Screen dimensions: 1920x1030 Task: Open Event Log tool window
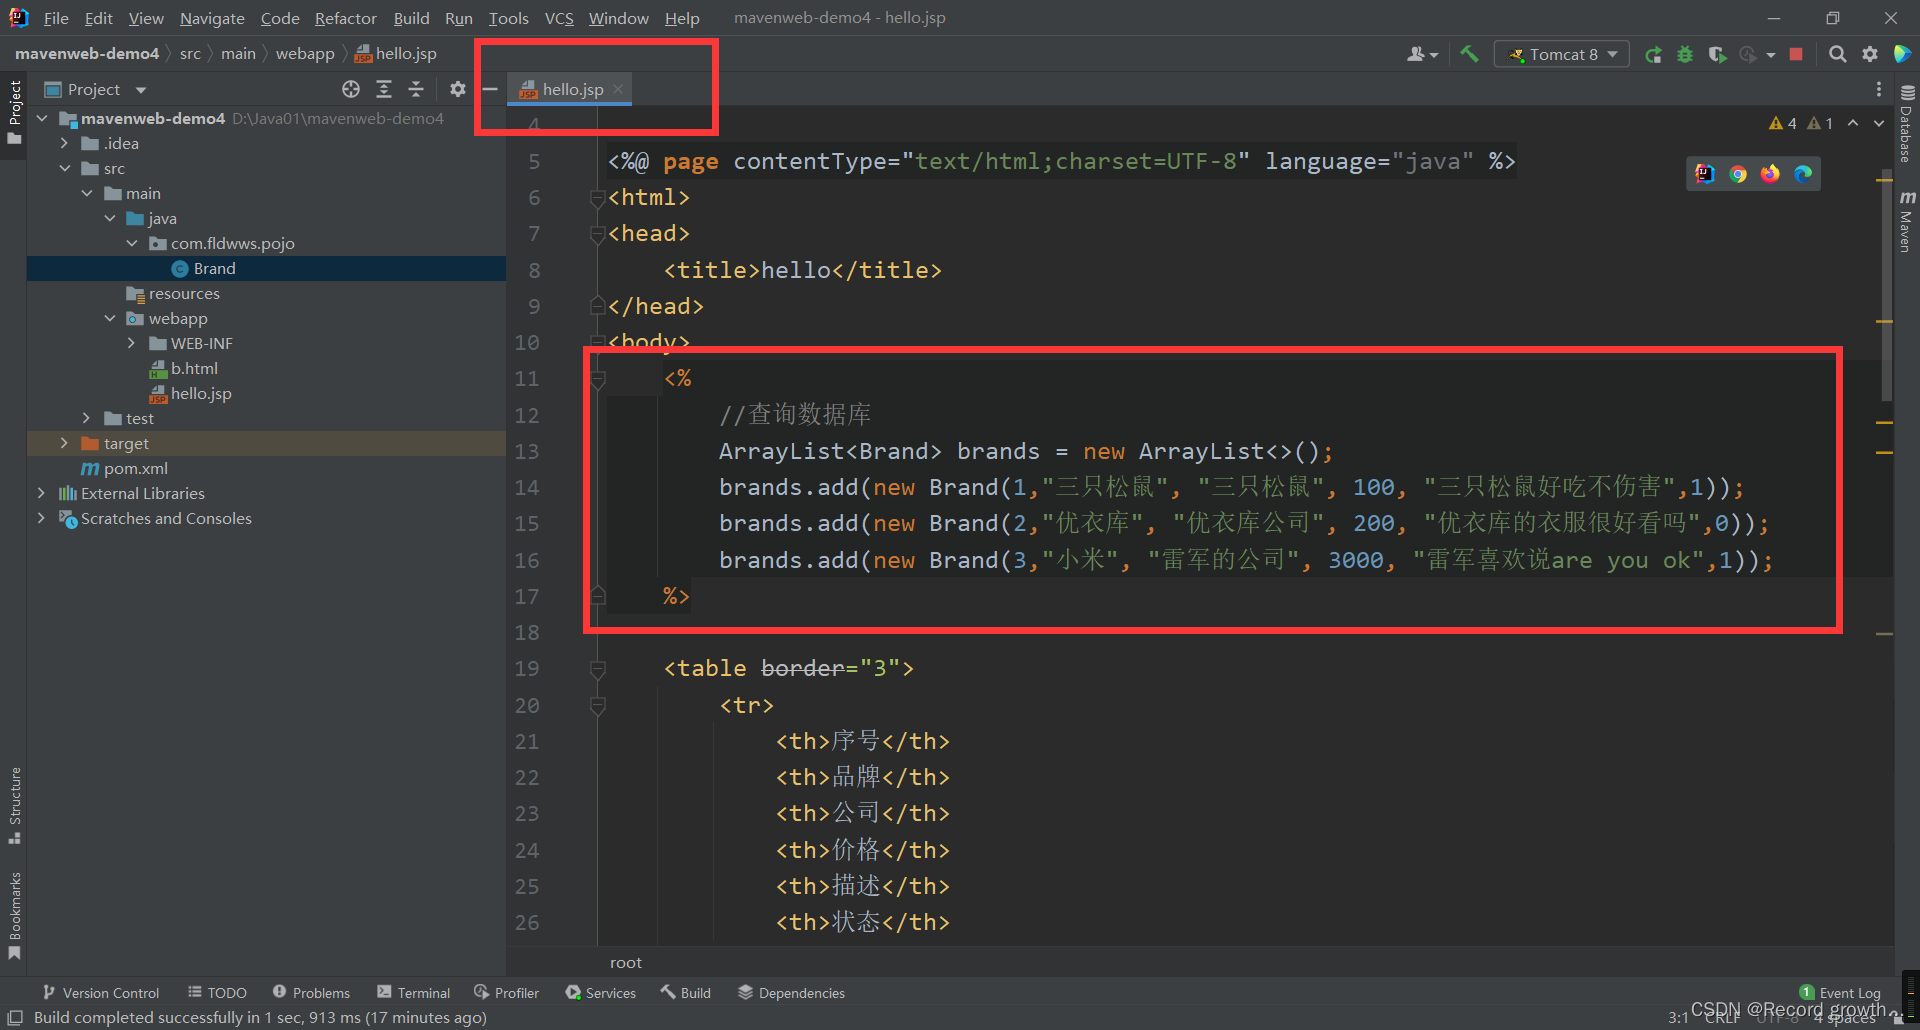click(1840, 992)
